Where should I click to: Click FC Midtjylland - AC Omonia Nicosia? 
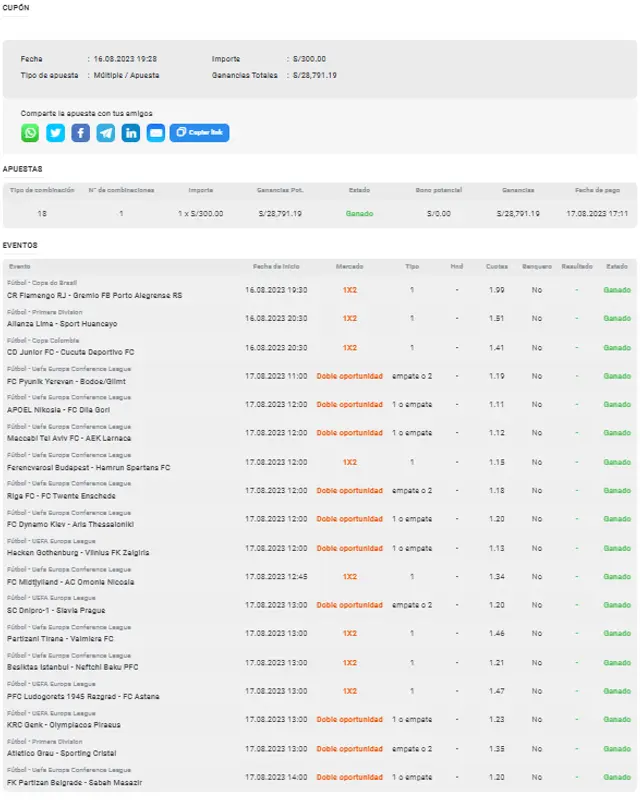pyautogui.click(x=70, y=582)
